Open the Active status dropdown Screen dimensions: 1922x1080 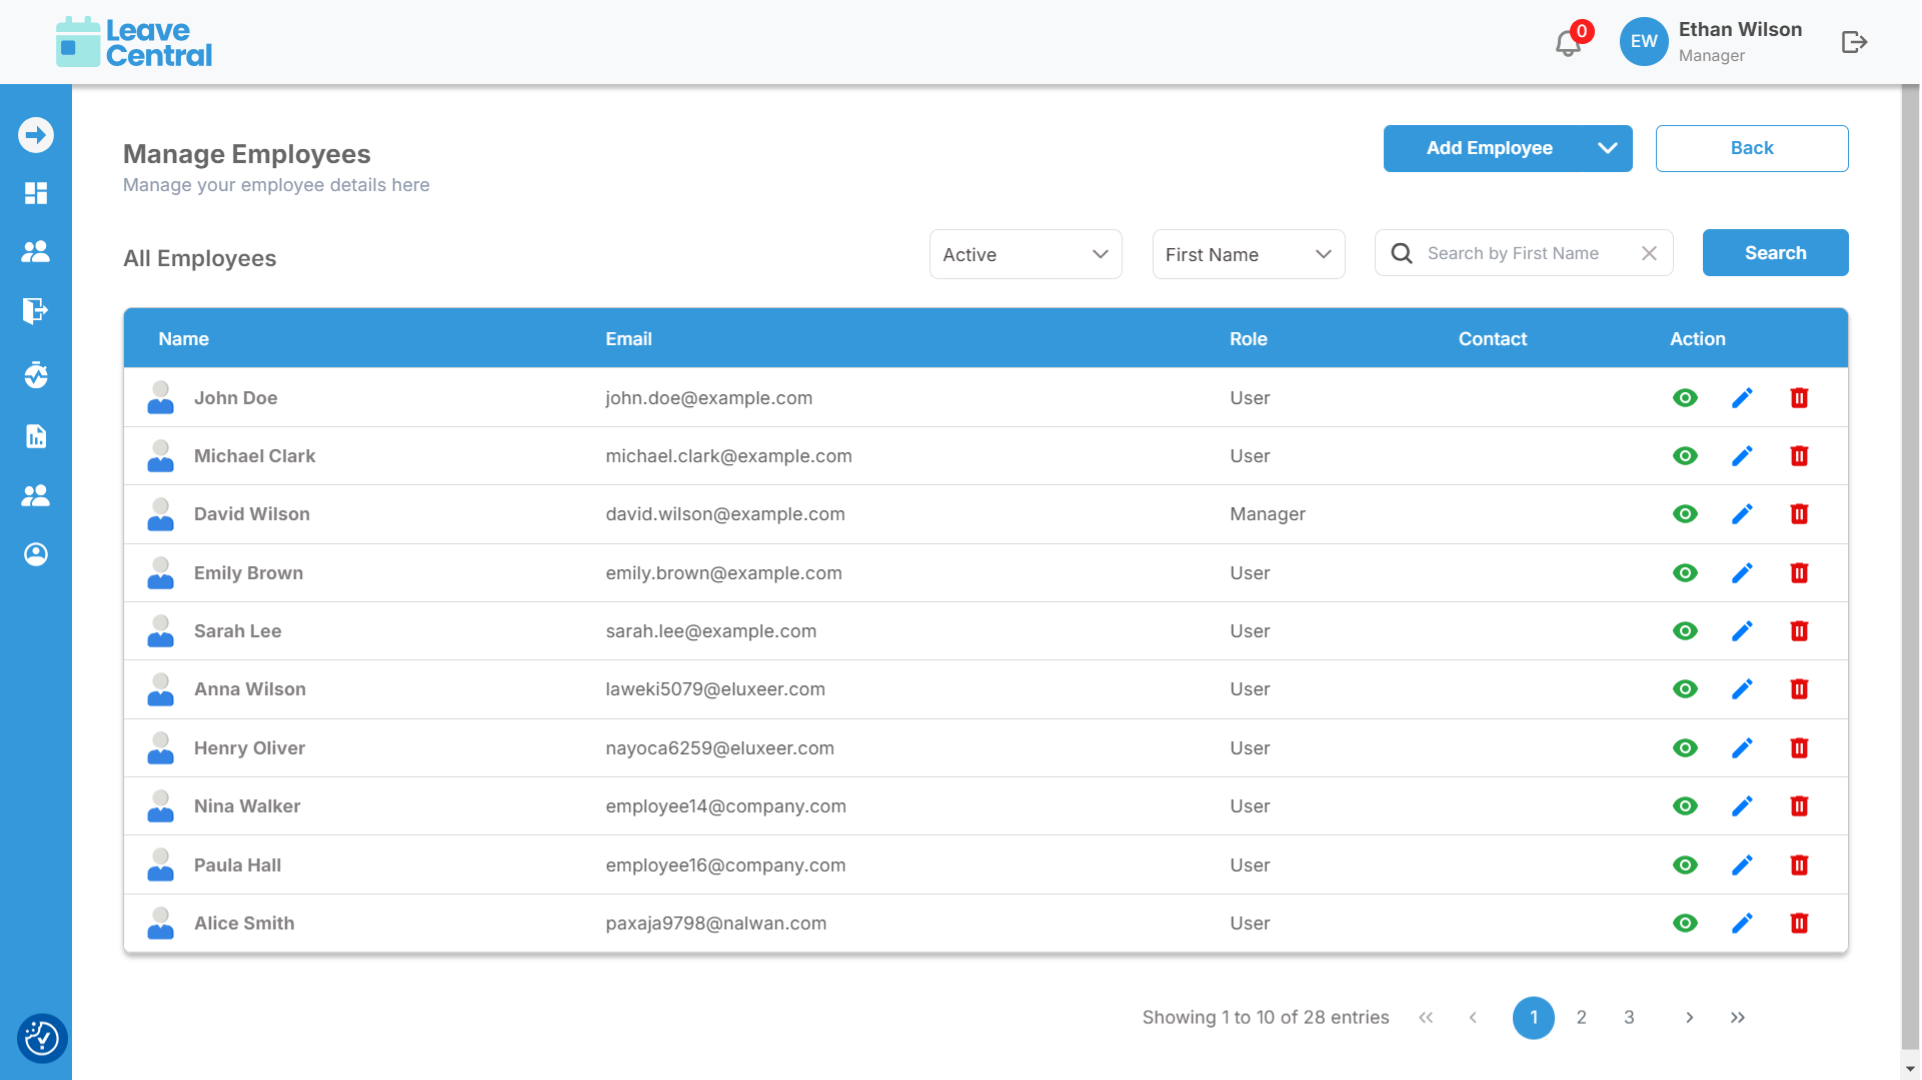[1025, 254]
